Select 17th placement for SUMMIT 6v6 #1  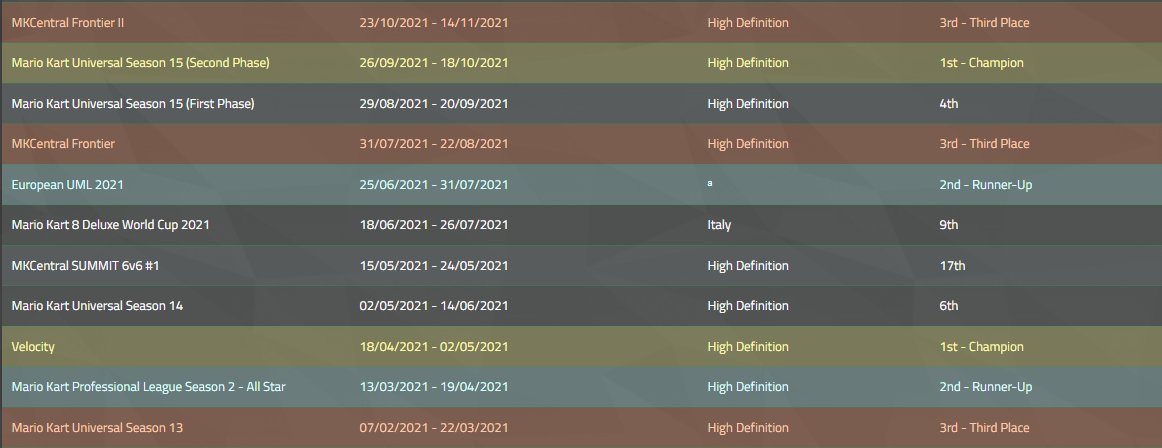click(x=952, y=265)
